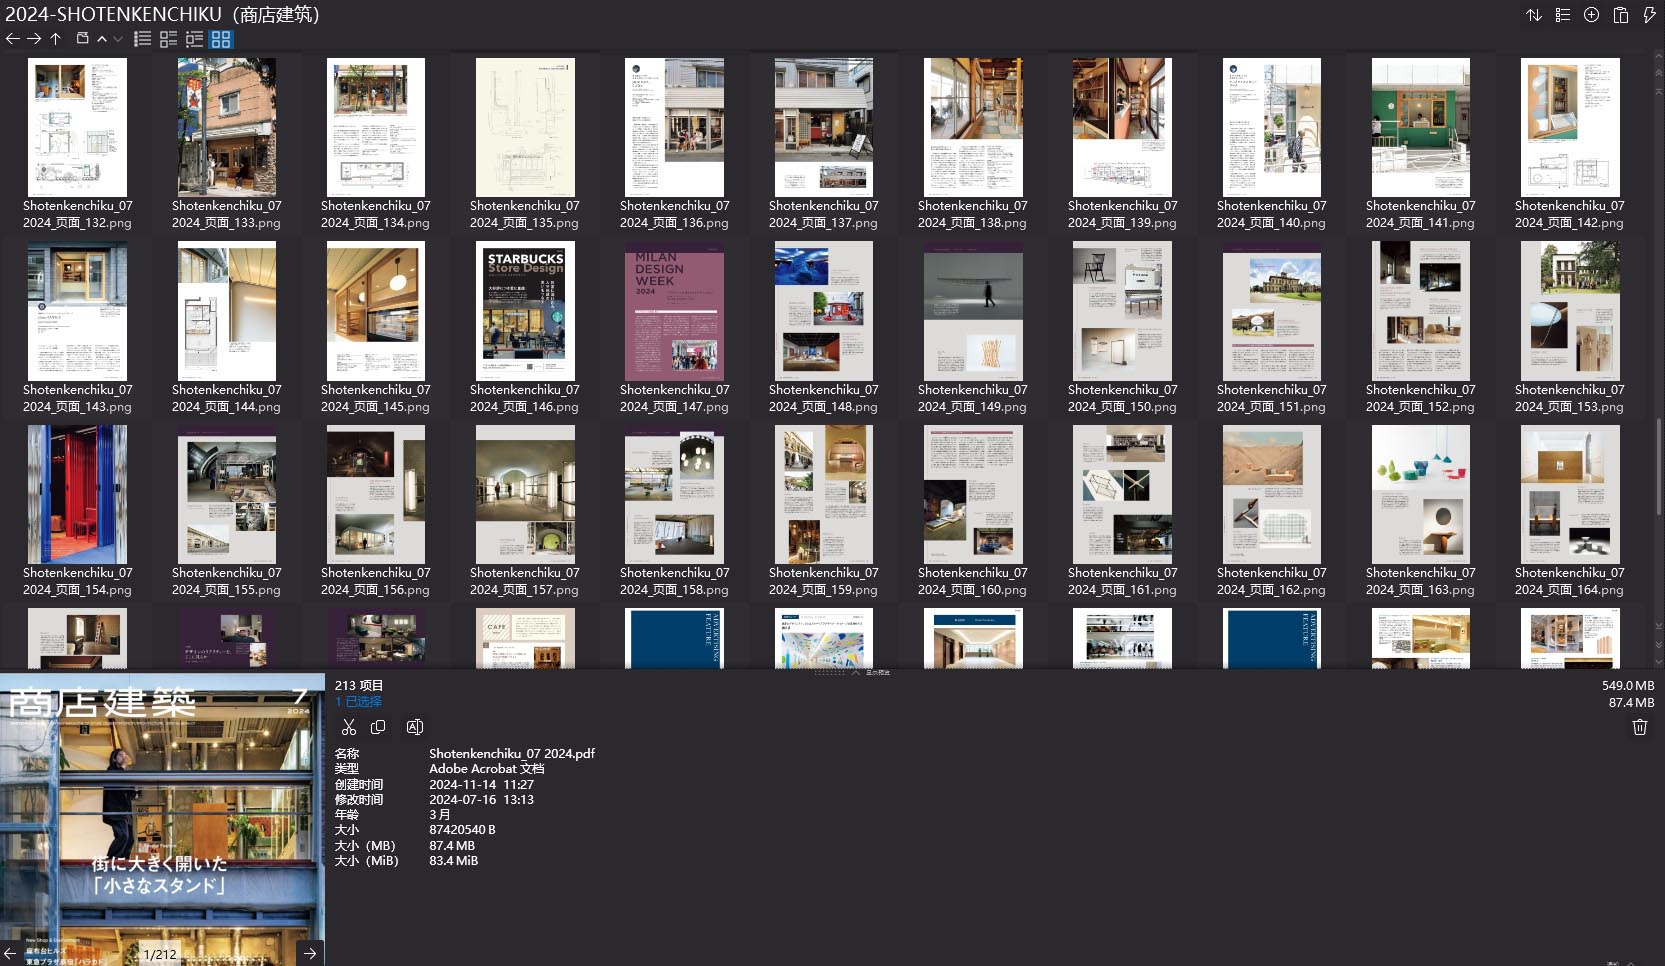Viewport: 1665px width, 966px height.
Task: Select thumbnail 页面_137.png
Action: (824, 127)
